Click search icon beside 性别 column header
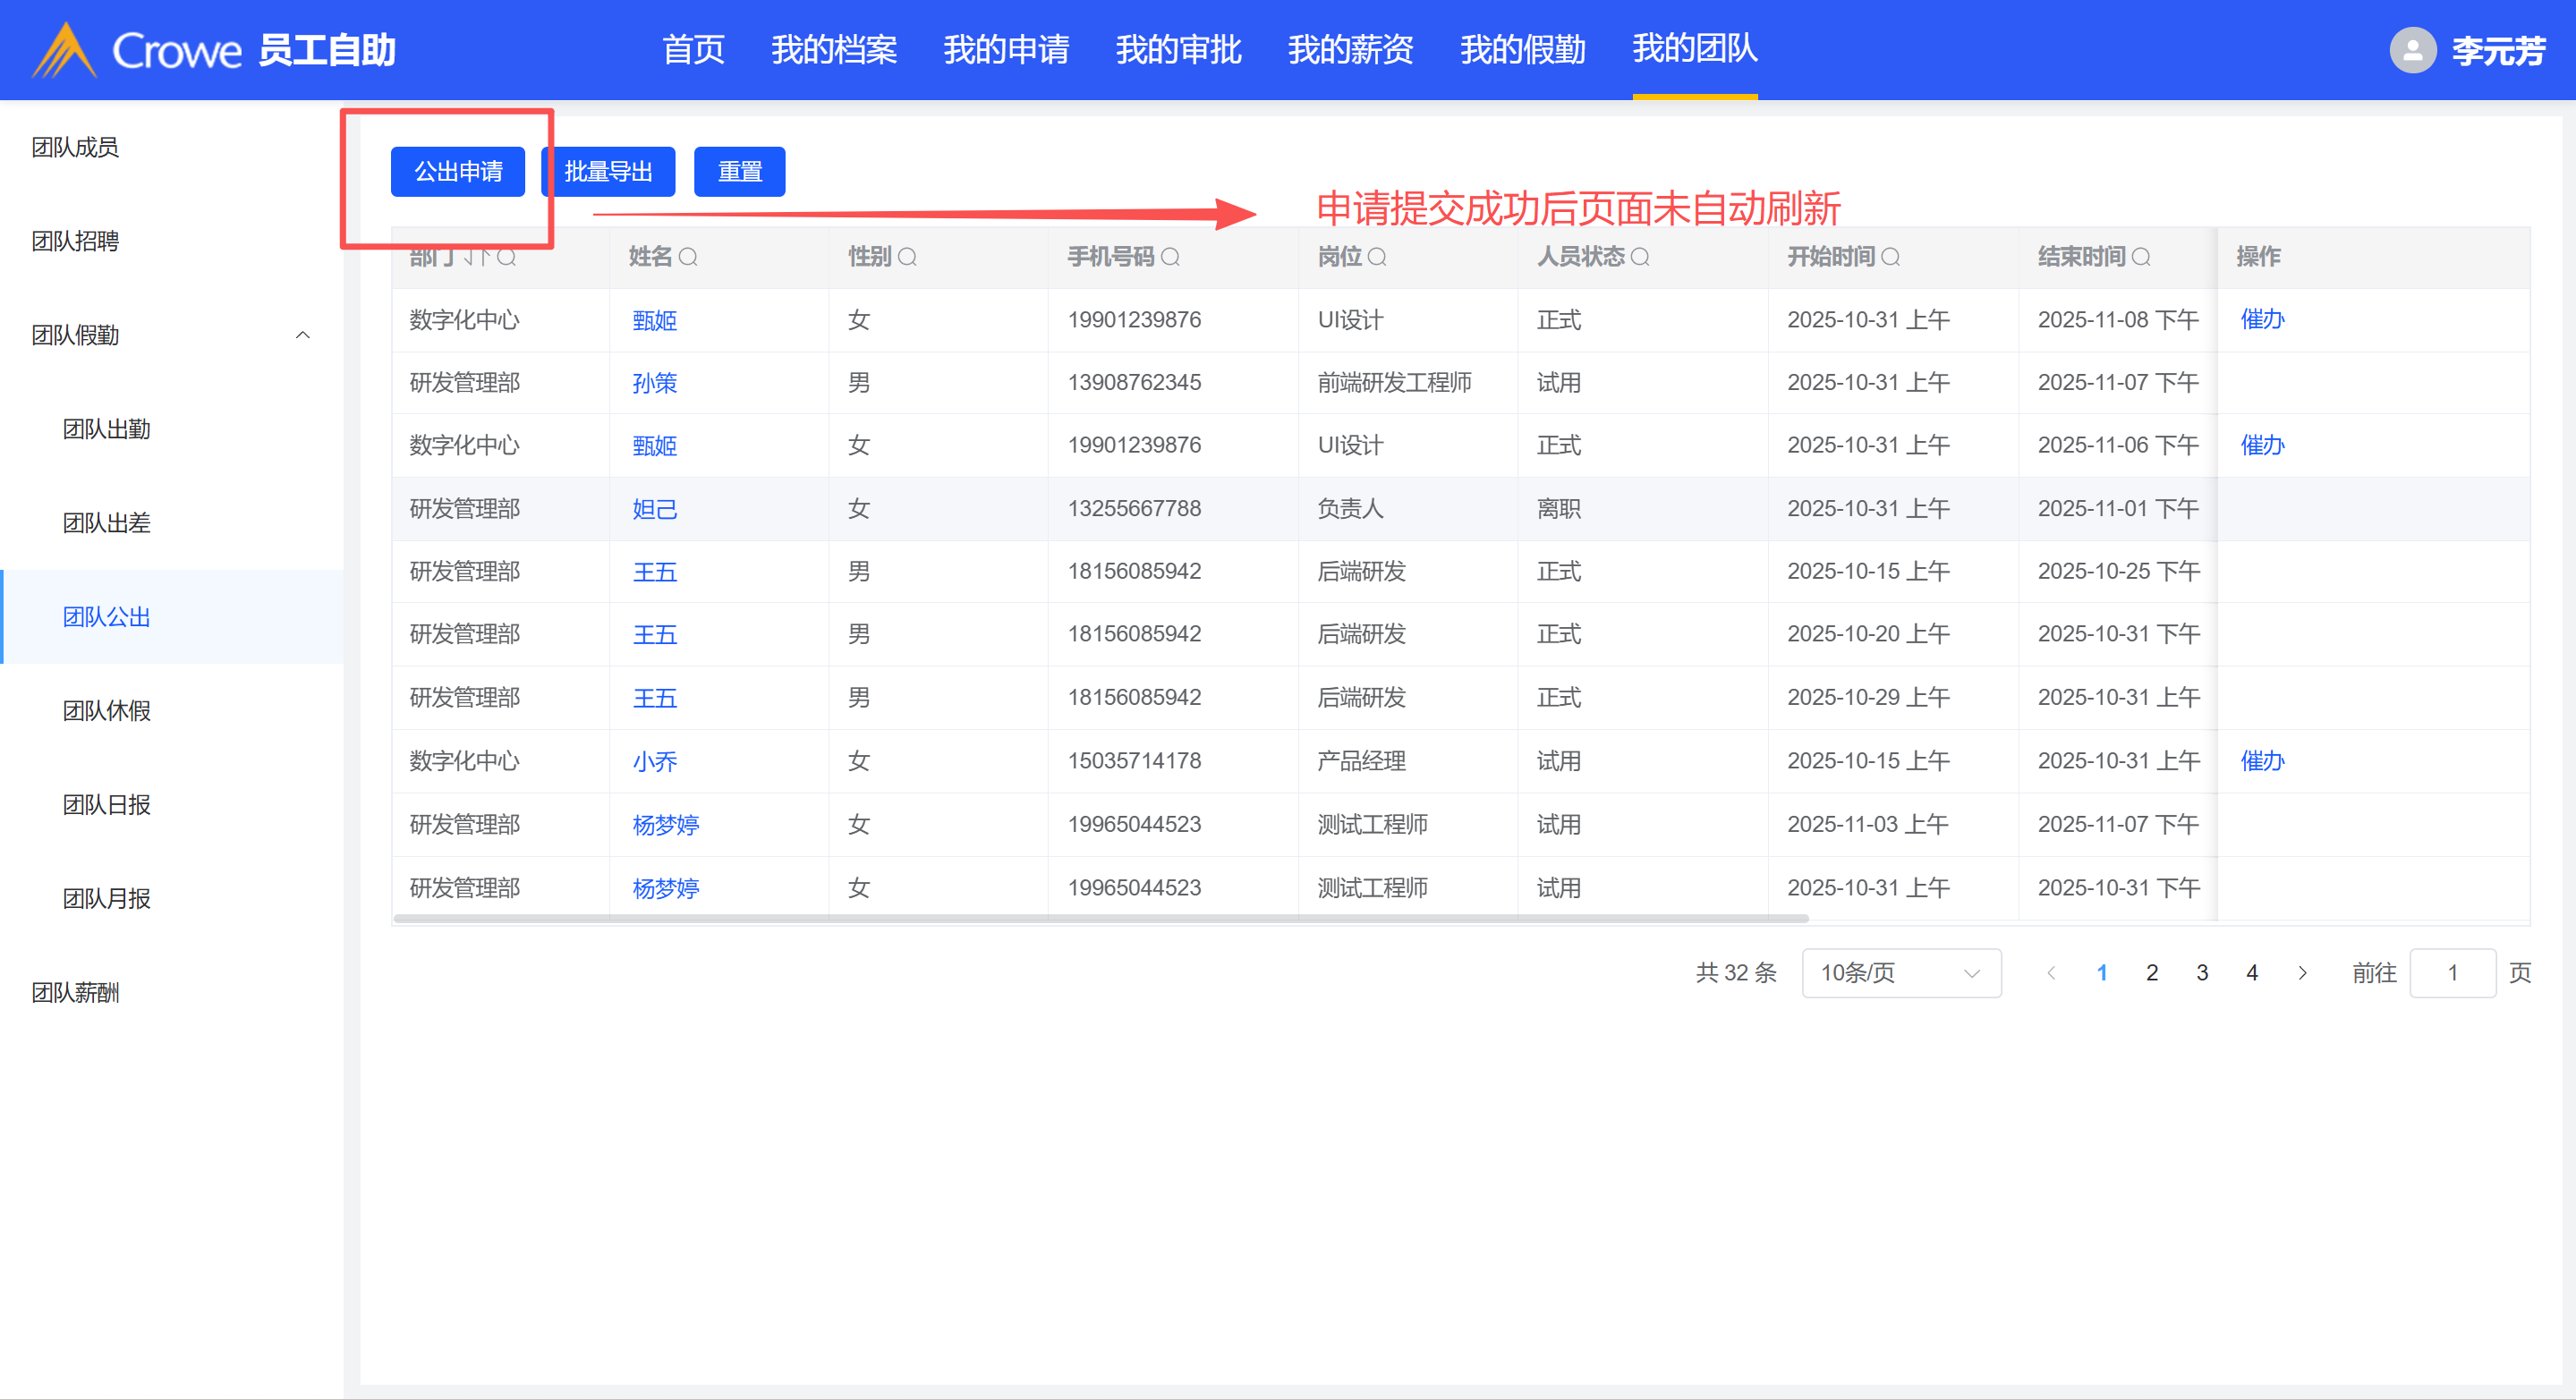2576x1400 pixels. (x=907, y=257)
